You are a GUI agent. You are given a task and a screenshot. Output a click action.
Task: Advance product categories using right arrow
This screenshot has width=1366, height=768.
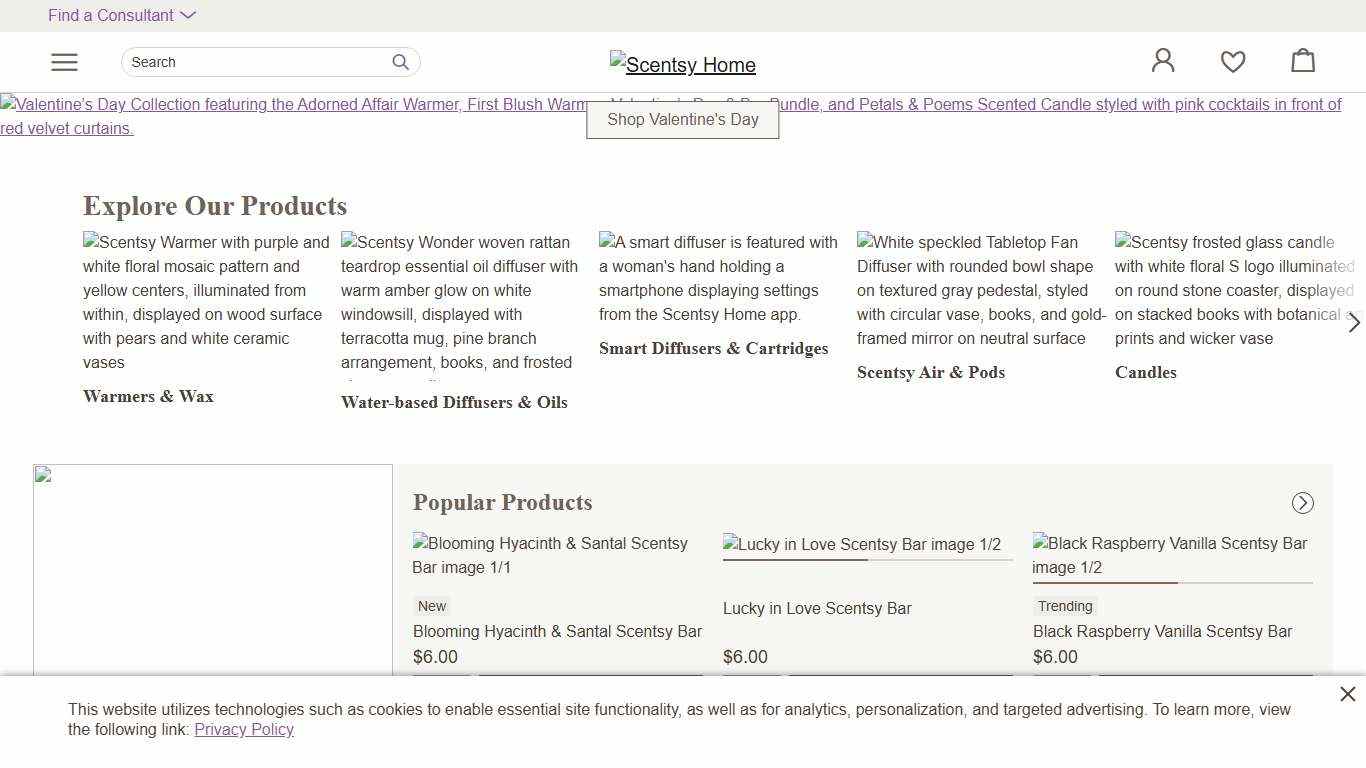[1354, 323]
